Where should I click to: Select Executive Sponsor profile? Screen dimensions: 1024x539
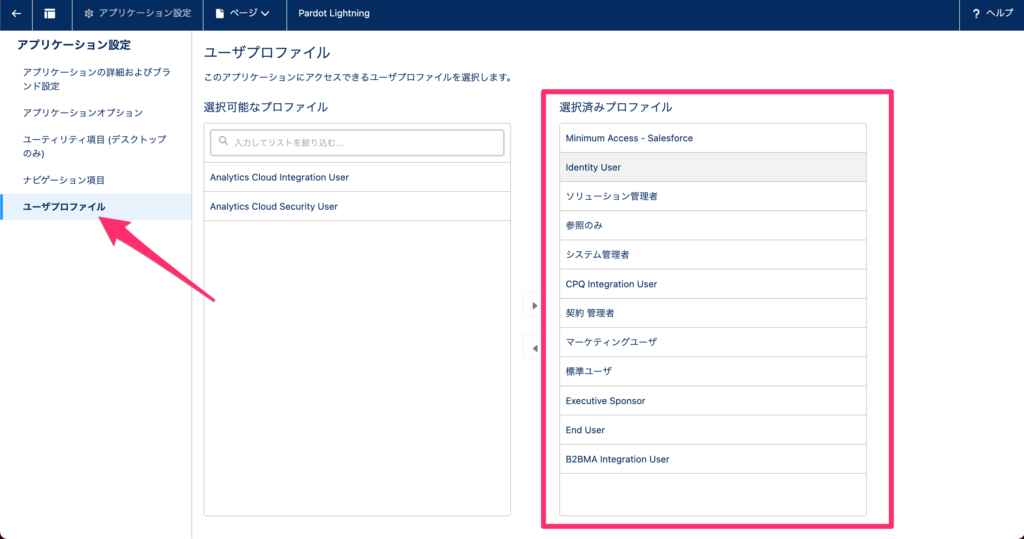click(x=712, y=400)
